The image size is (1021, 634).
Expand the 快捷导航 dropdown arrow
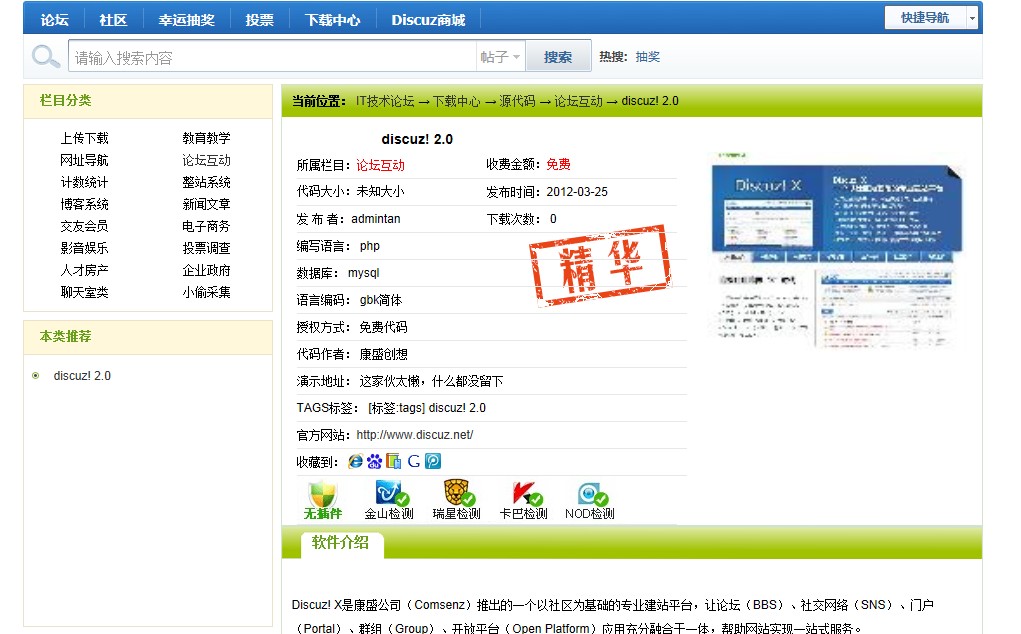pyautogui.click(x=972, y=18)
